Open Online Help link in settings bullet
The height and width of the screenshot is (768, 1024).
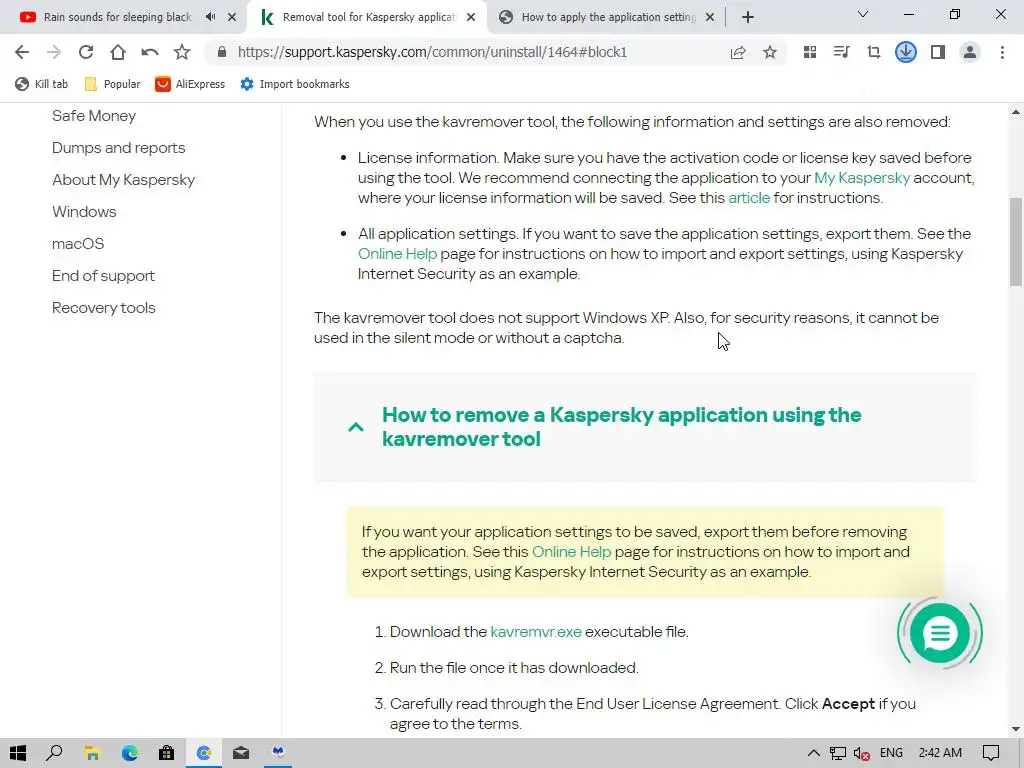397,253
